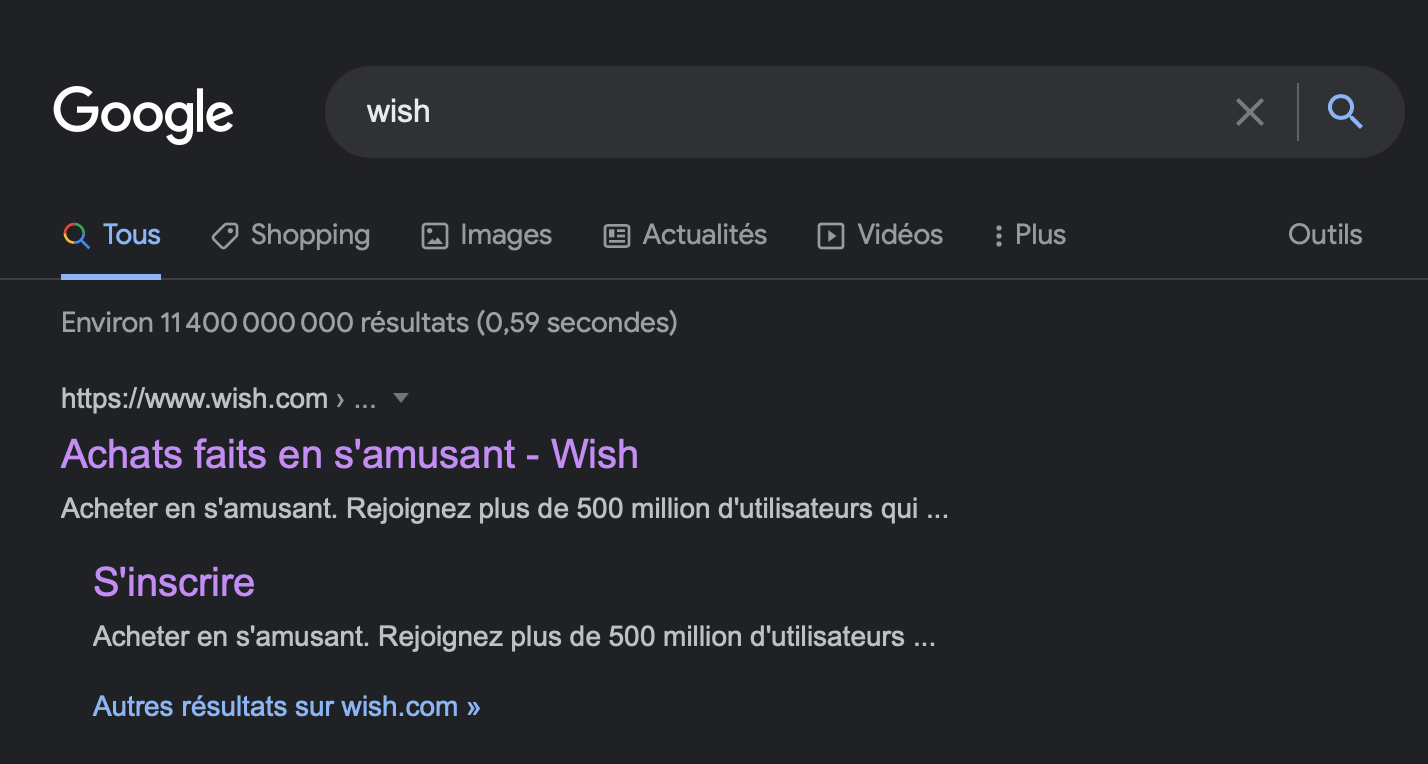The width and height of the screenshot is (1428, 764).
Task: Click the Images picture icon
Action: coord(434,234)
